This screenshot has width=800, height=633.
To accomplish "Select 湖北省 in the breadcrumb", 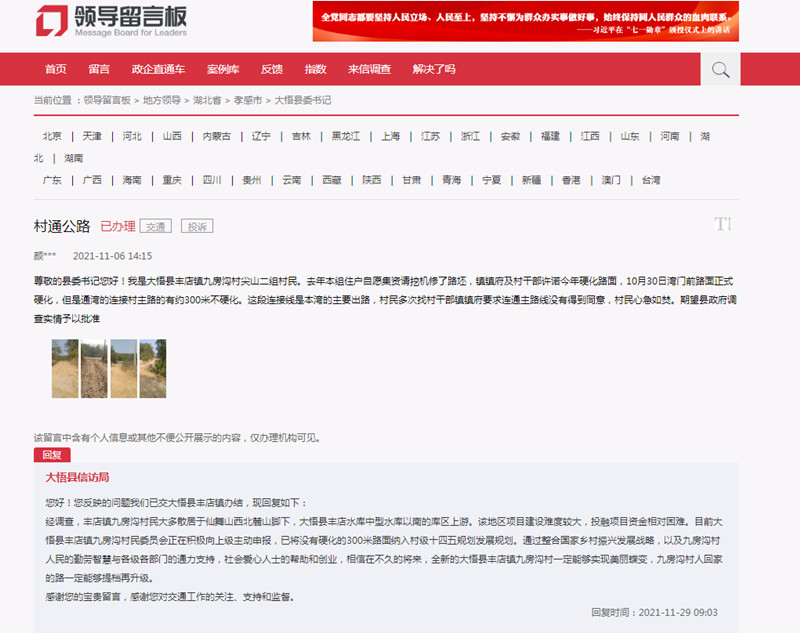I will (208, 100).
